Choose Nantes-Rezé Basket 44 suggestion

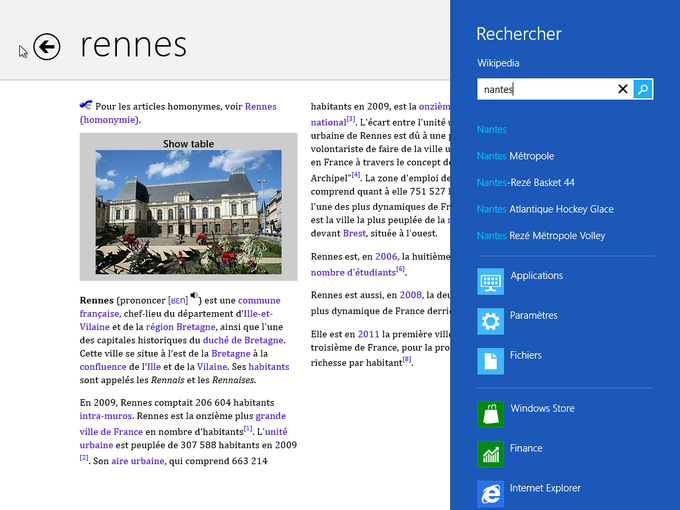pyautogui.click(x=526, y=182)
